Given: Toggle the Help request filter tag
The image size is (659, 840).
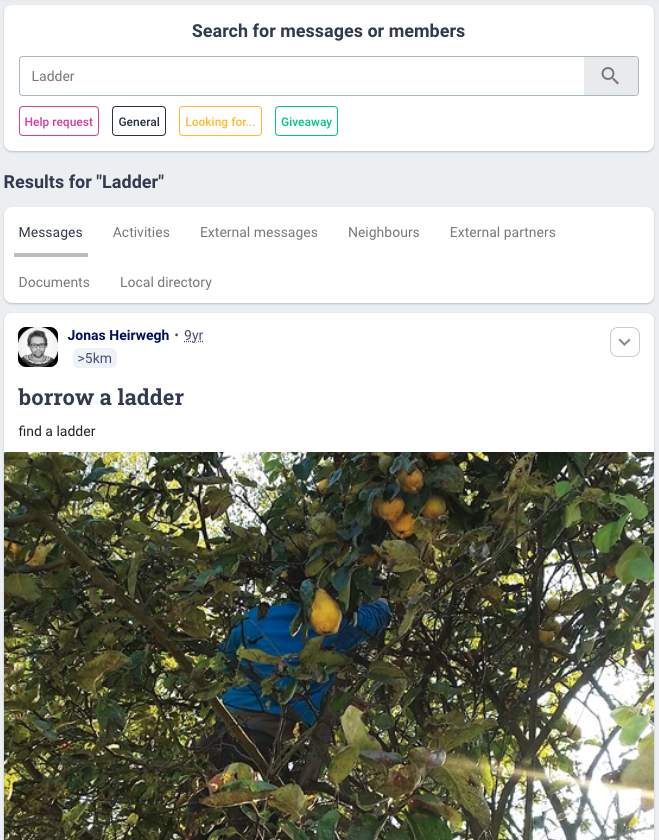Looking at the screenshot, I should [59, 121].
